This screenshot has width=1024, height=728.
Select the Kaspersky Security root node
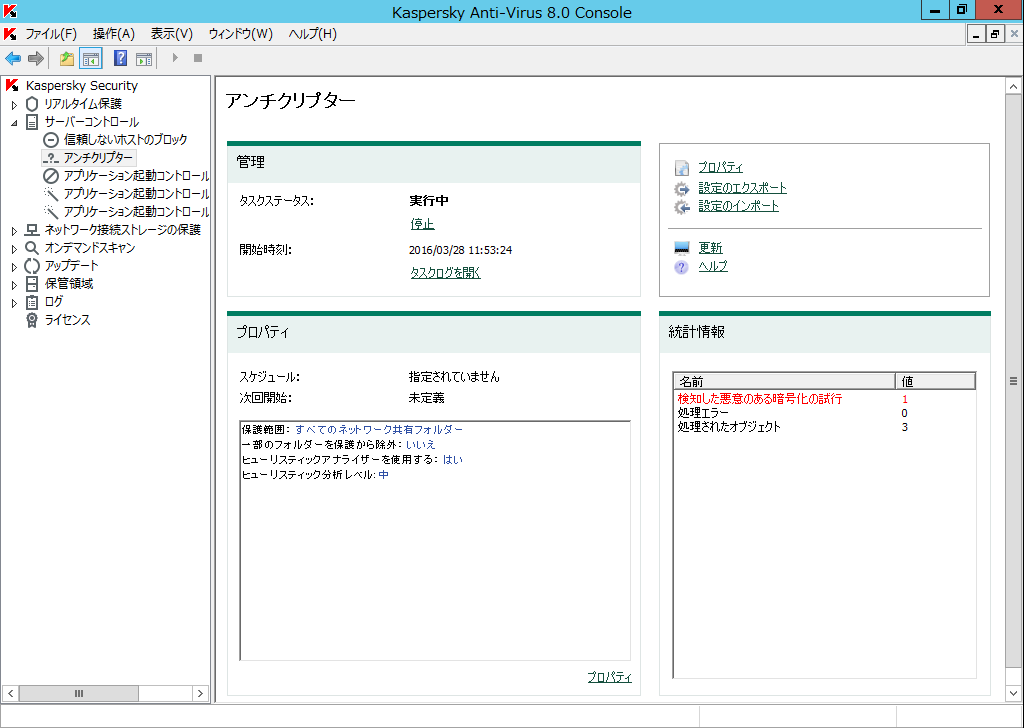point(82,86)
